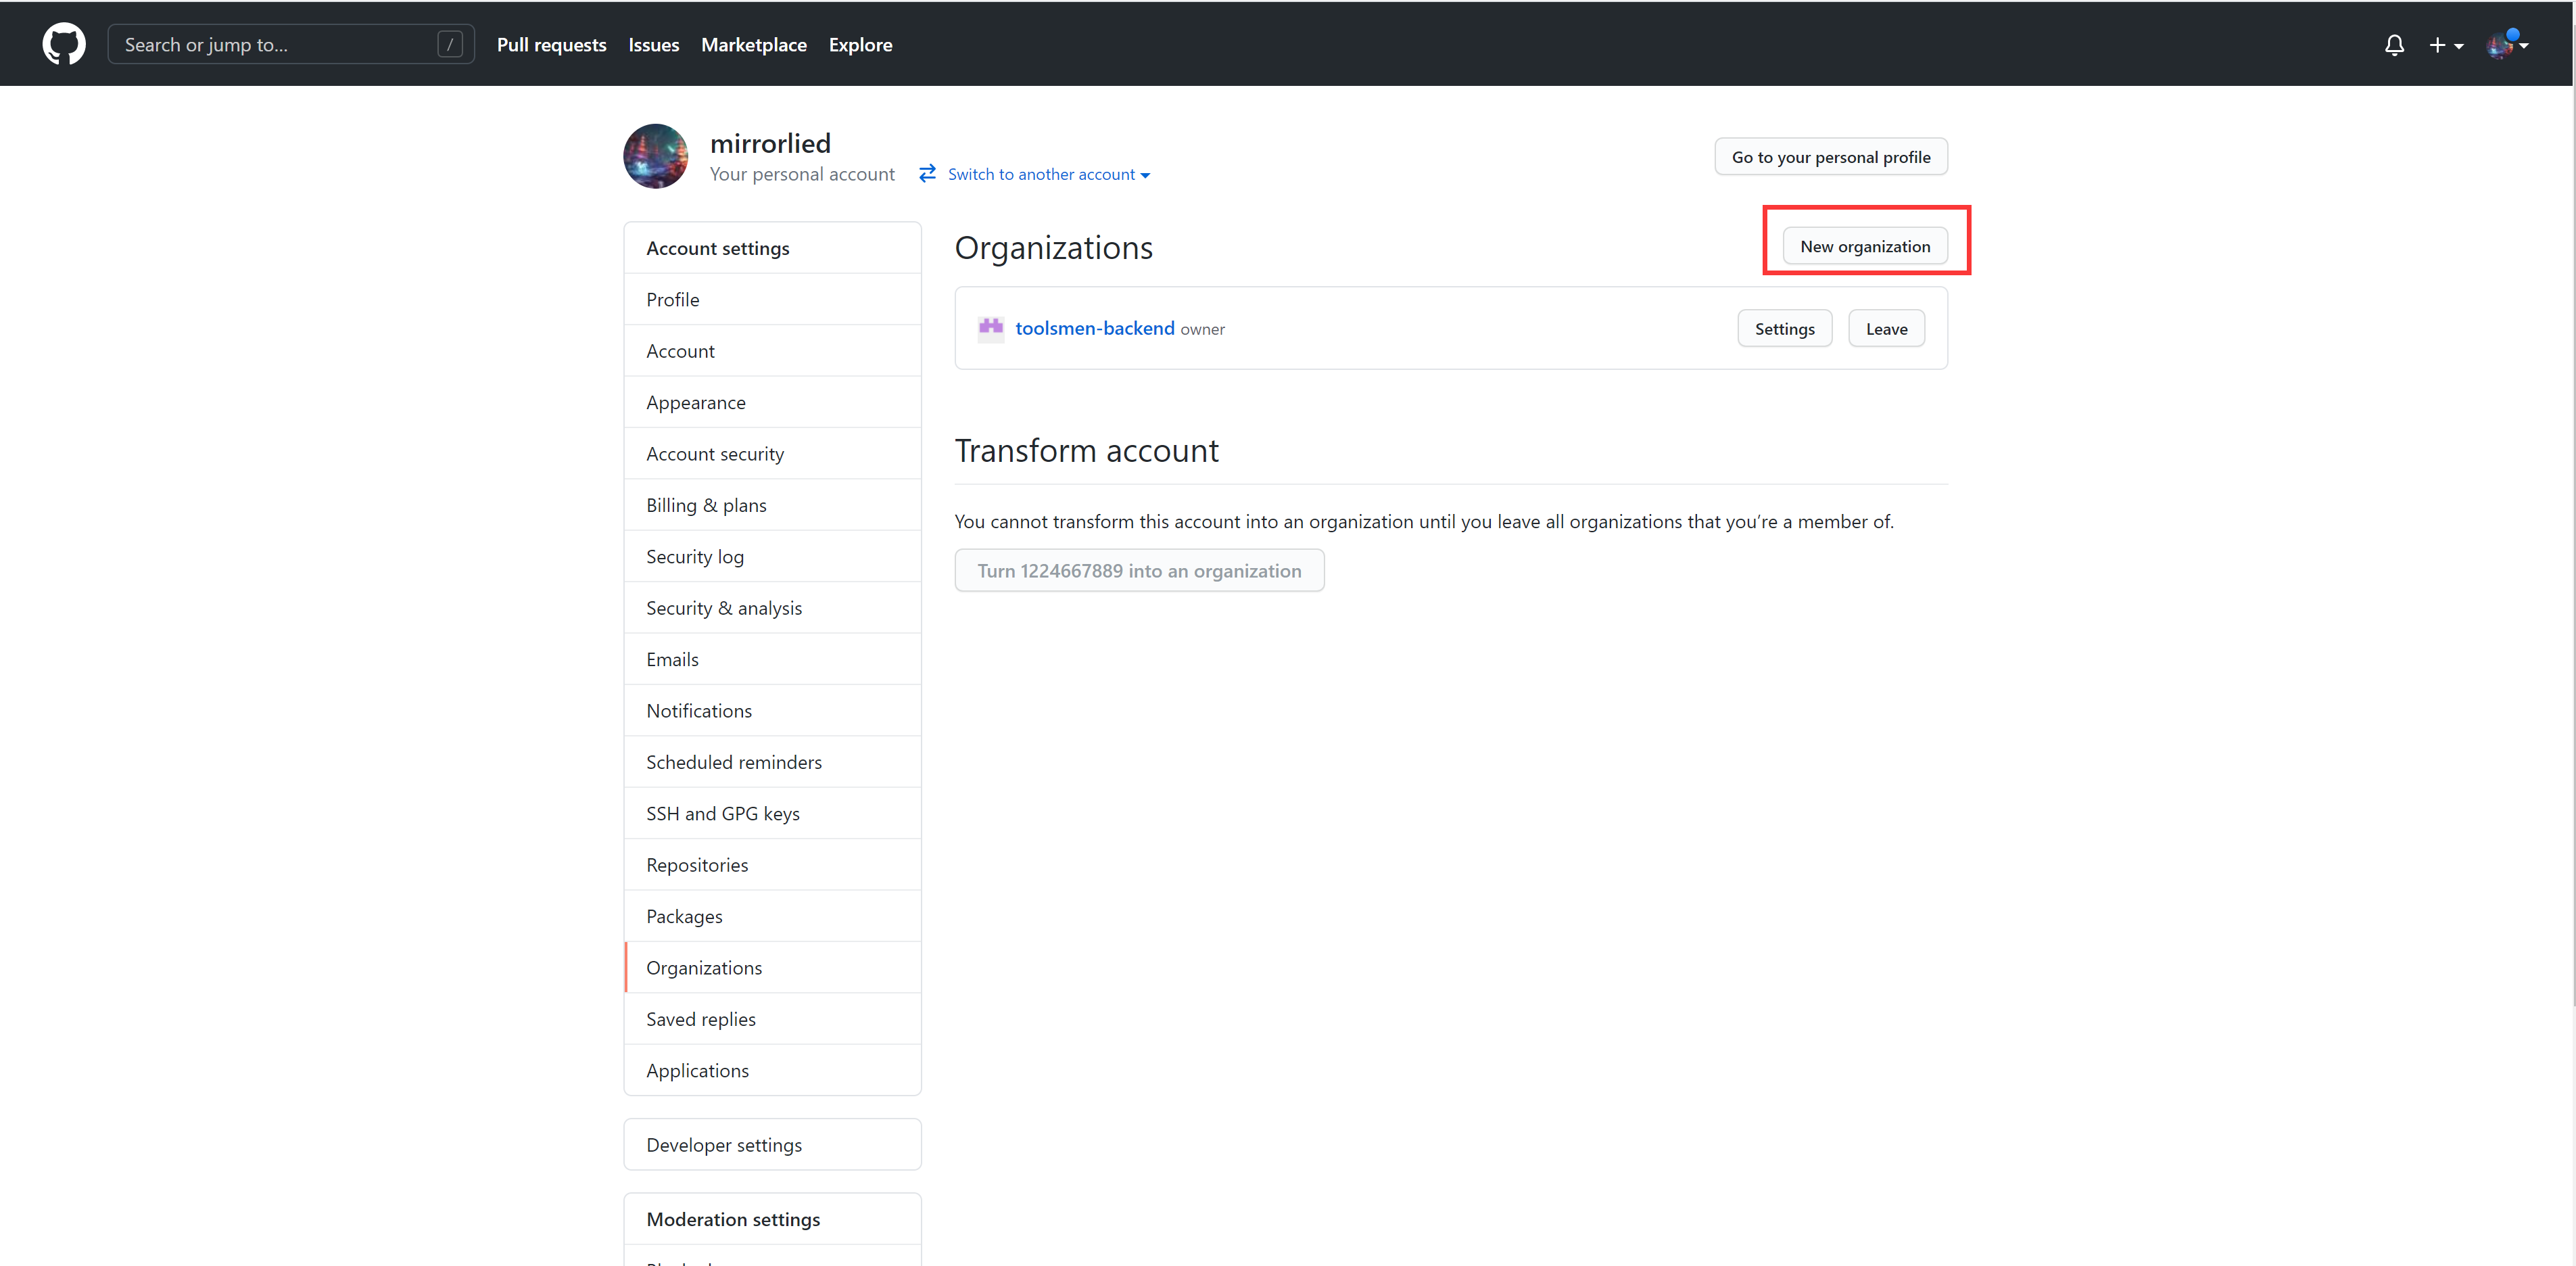Go to Marketplace in top navigation
The image size is (2576, 1266).
[x=753, y=45]
